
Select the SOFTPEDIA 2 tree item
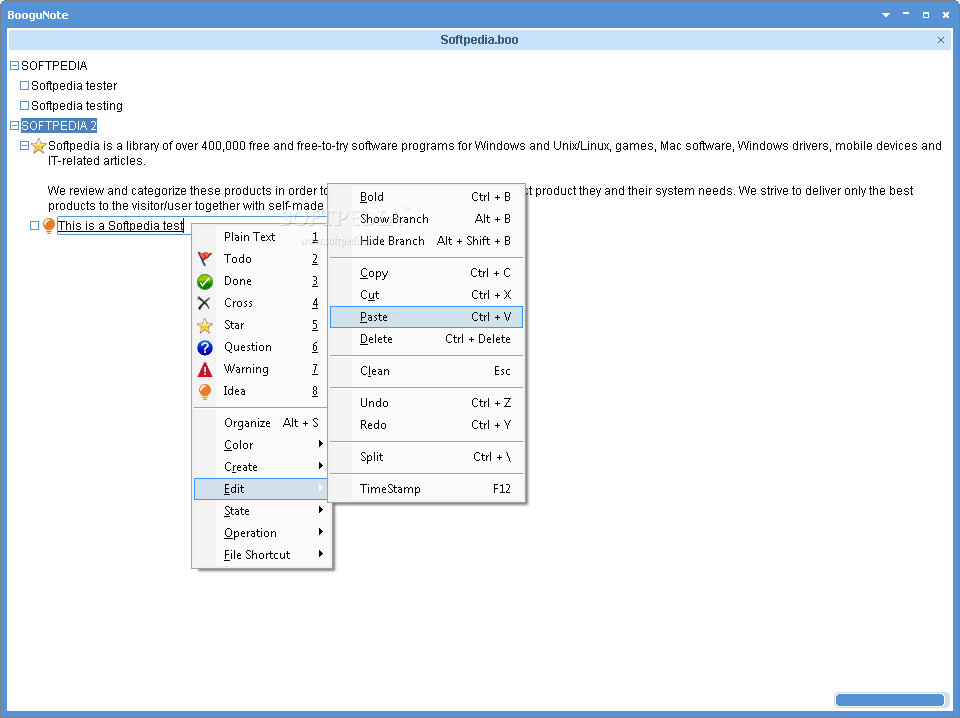(59, 125)
